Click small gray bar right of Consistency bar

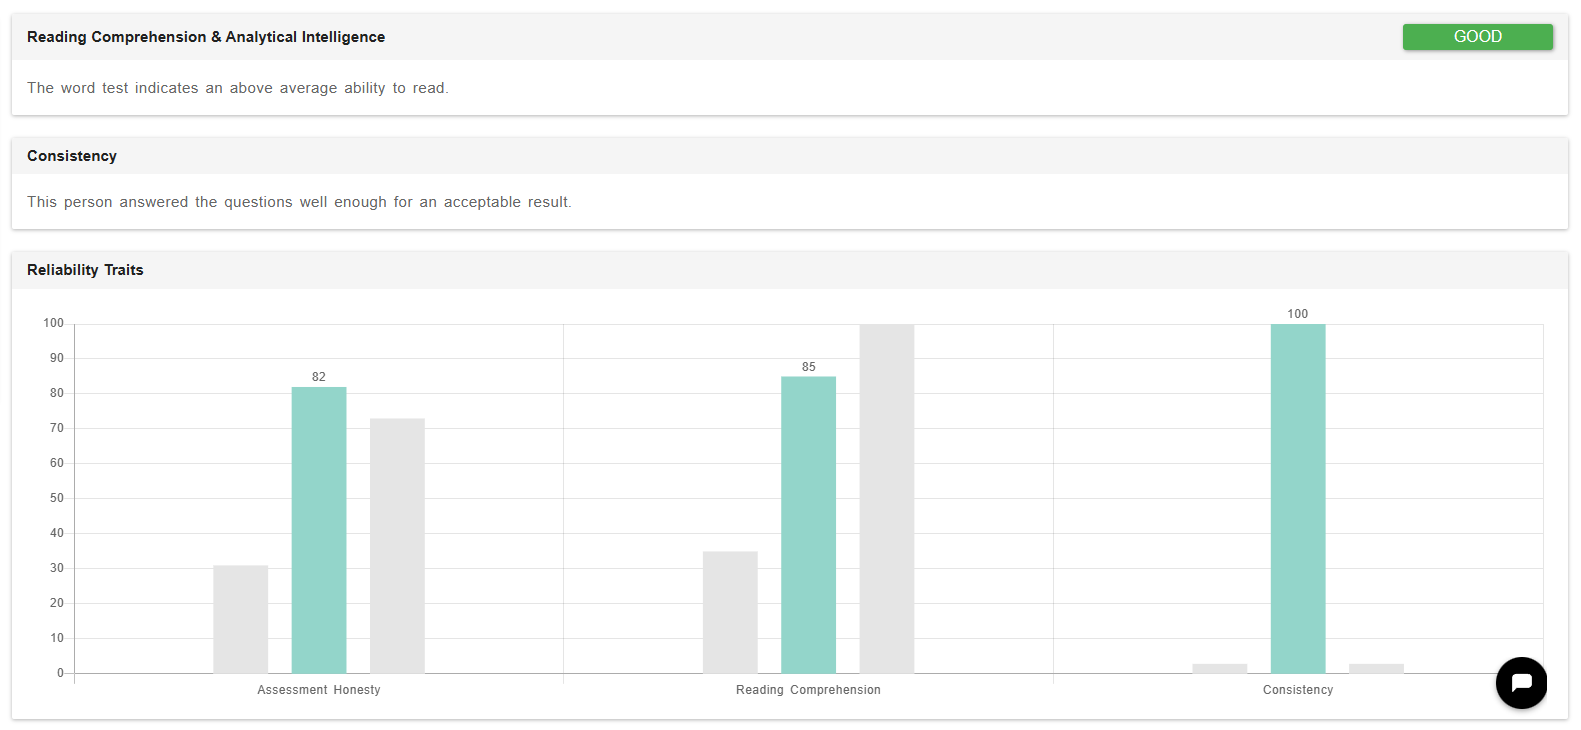coord(1376,668)
